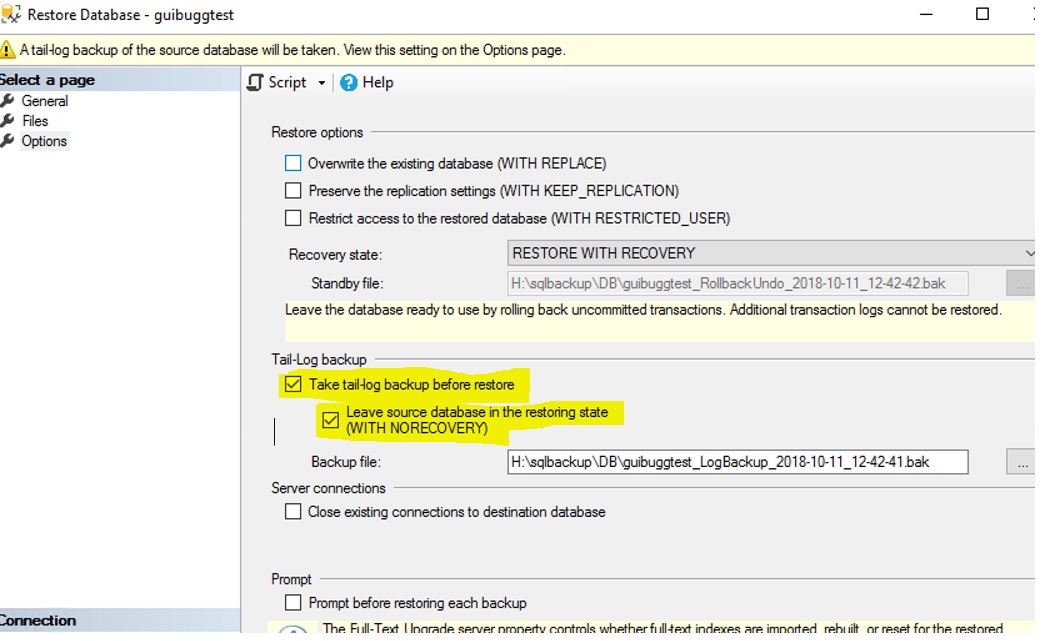Click the warning icon in notification bar
1051x641 pixels.
(8, 50)
